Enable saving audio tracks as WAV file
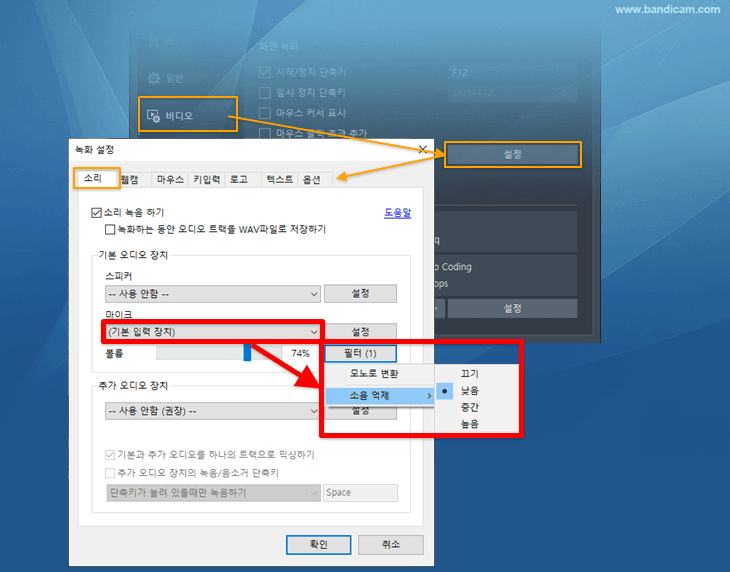Screen dimensions: 730x572 pos(110,230)
